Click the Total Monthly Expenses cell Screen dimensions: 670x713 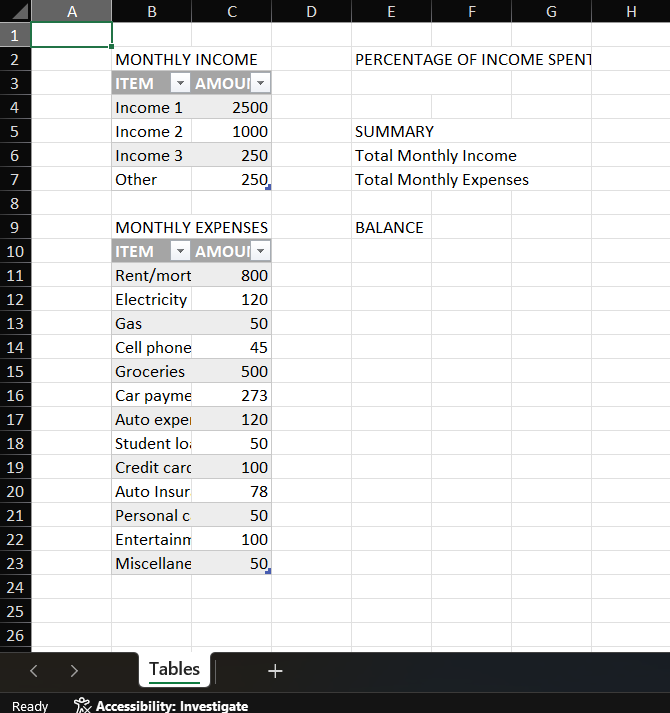(x=441, y=179)
